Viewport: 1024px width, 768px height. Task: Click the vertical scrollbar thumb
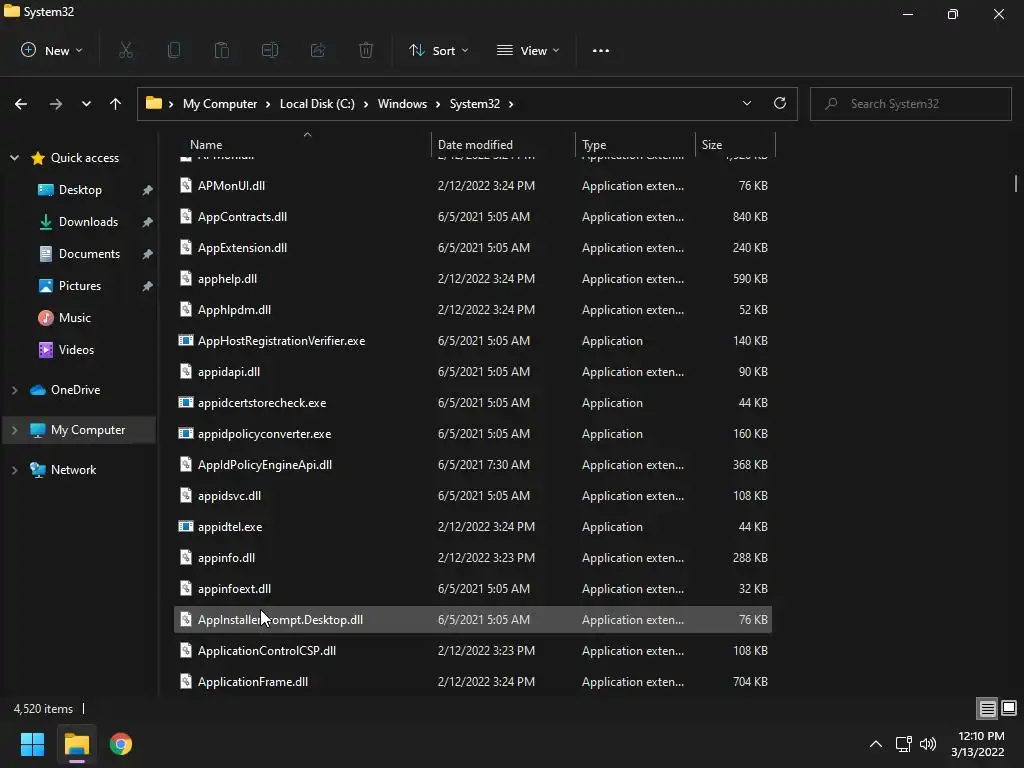tap(1016, 184)
